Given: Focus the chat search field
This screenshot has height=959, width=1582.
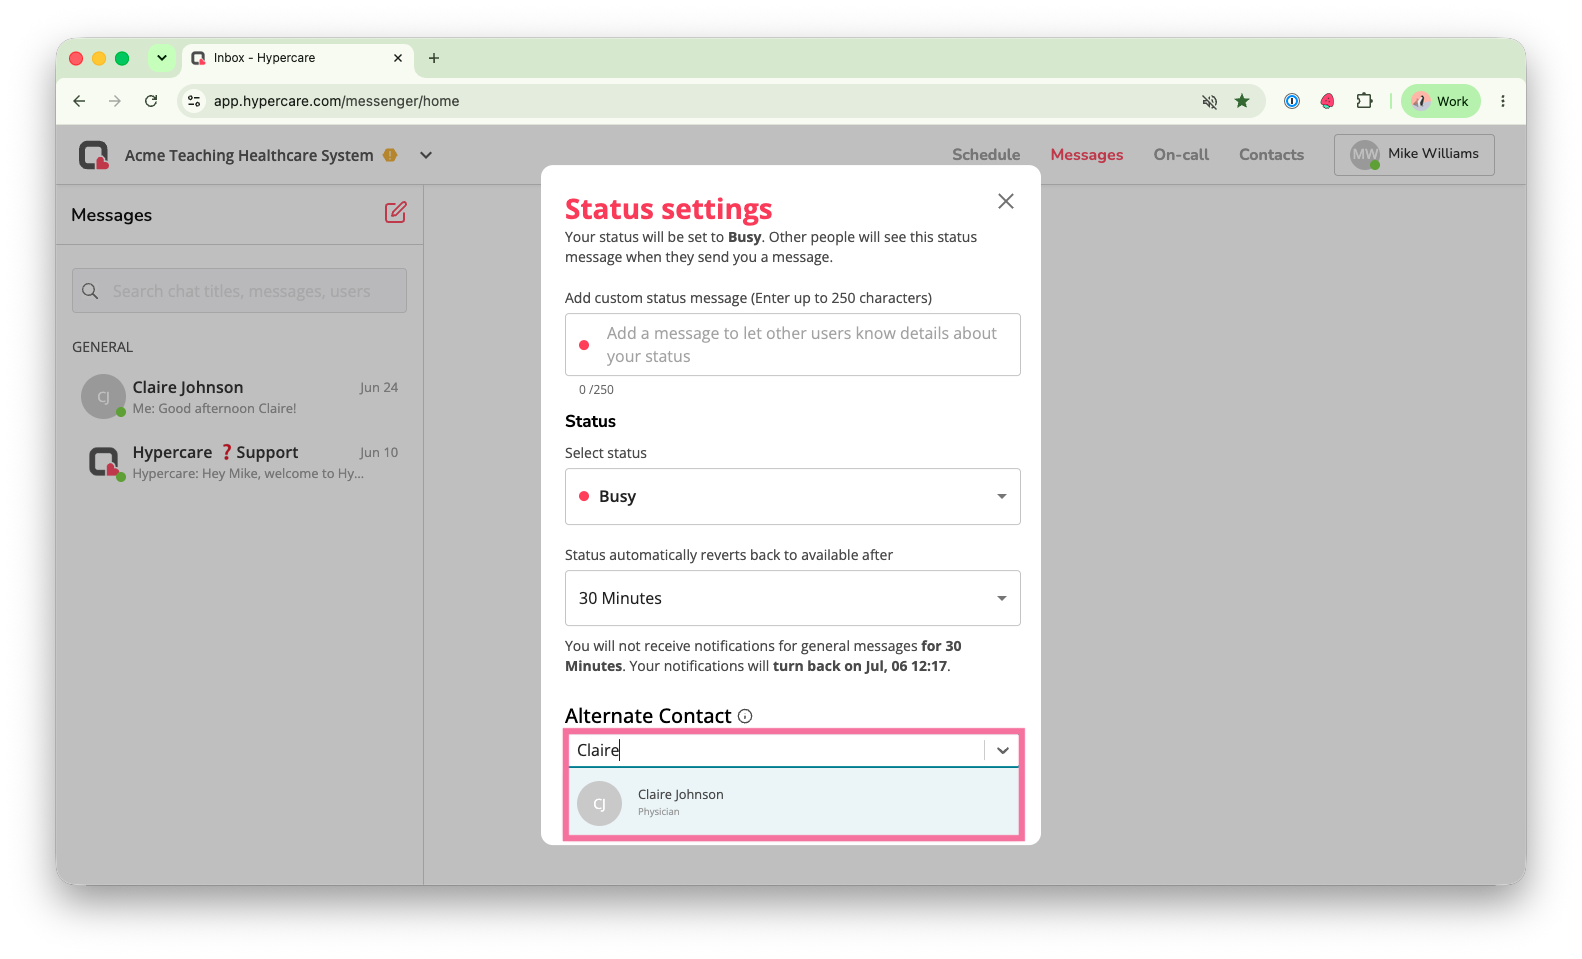Looking at the screenshot, I should pos(240,291).
